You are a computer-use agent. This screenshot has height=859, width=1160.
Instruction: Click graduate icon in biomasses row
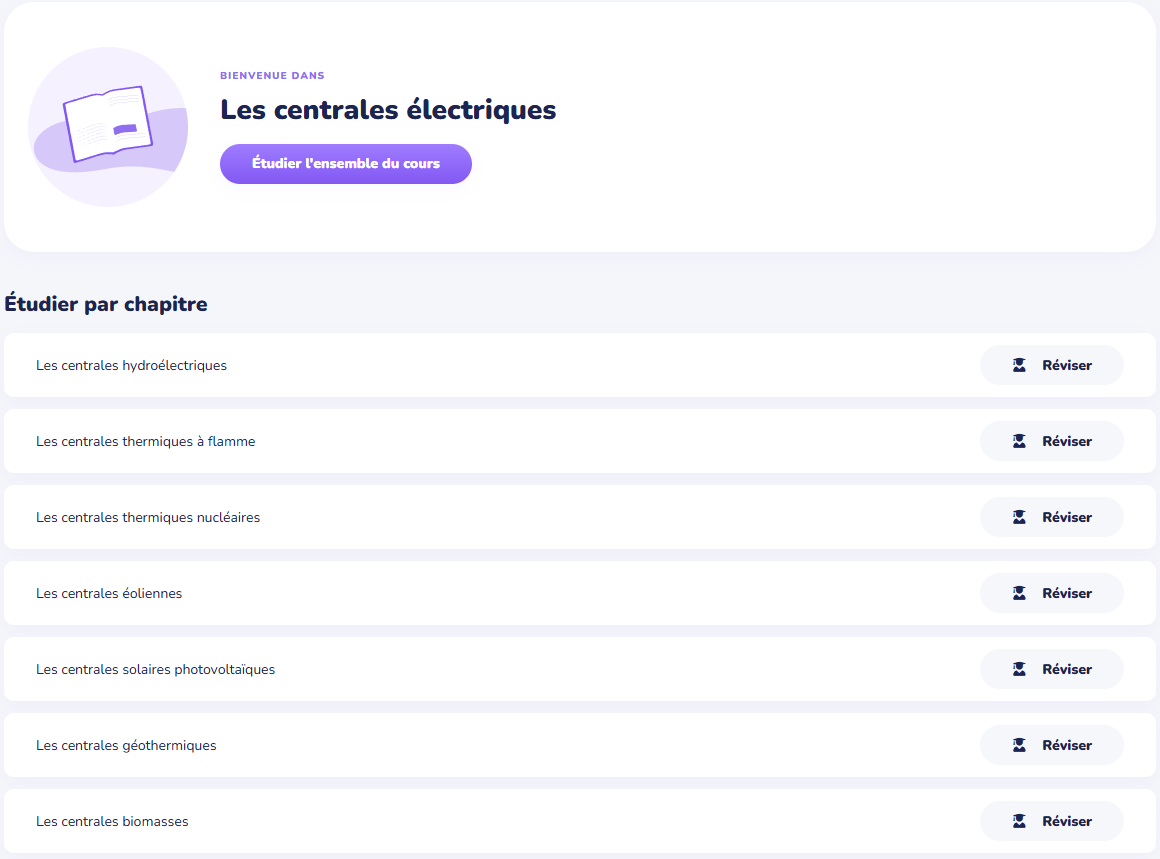pos(1019,821)
